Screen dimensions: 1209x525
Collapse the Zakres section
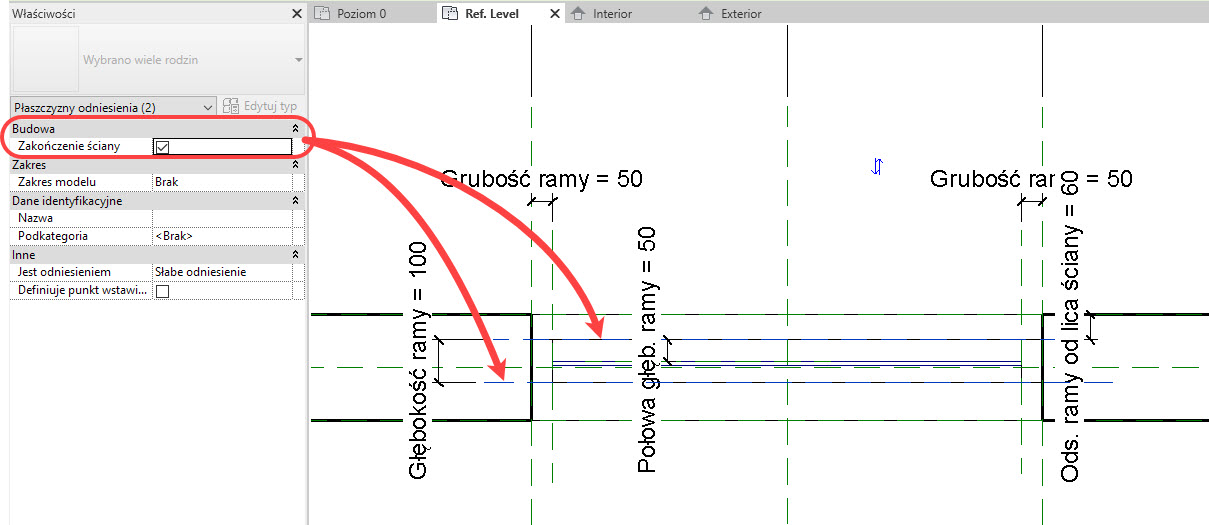click(x=294, y=165)
